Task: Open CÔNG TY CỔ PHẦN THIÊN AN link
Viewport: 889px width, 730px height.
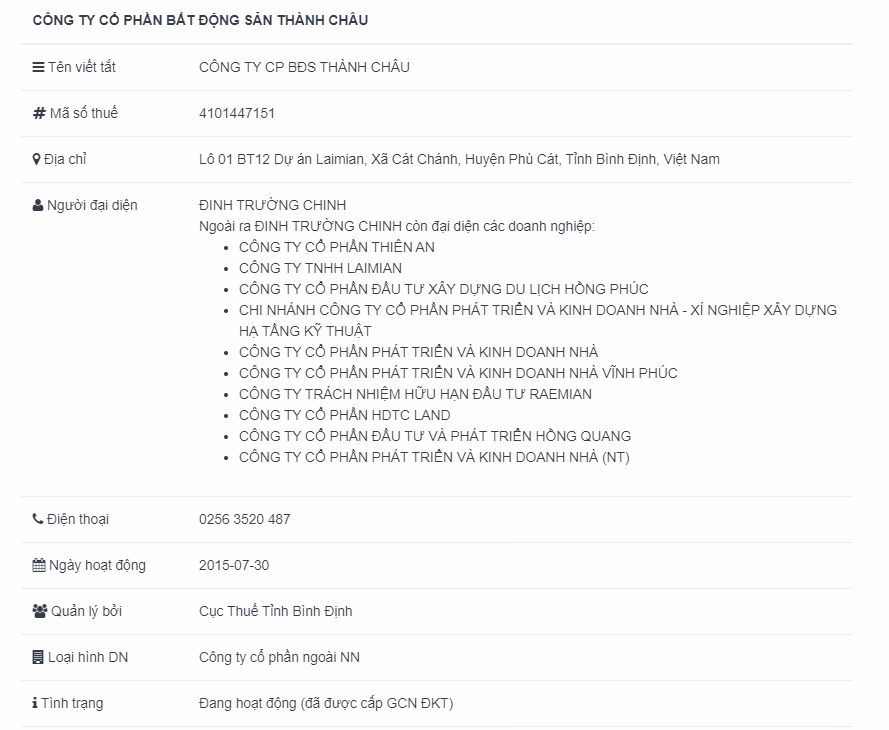Action: tap(337, 247)
